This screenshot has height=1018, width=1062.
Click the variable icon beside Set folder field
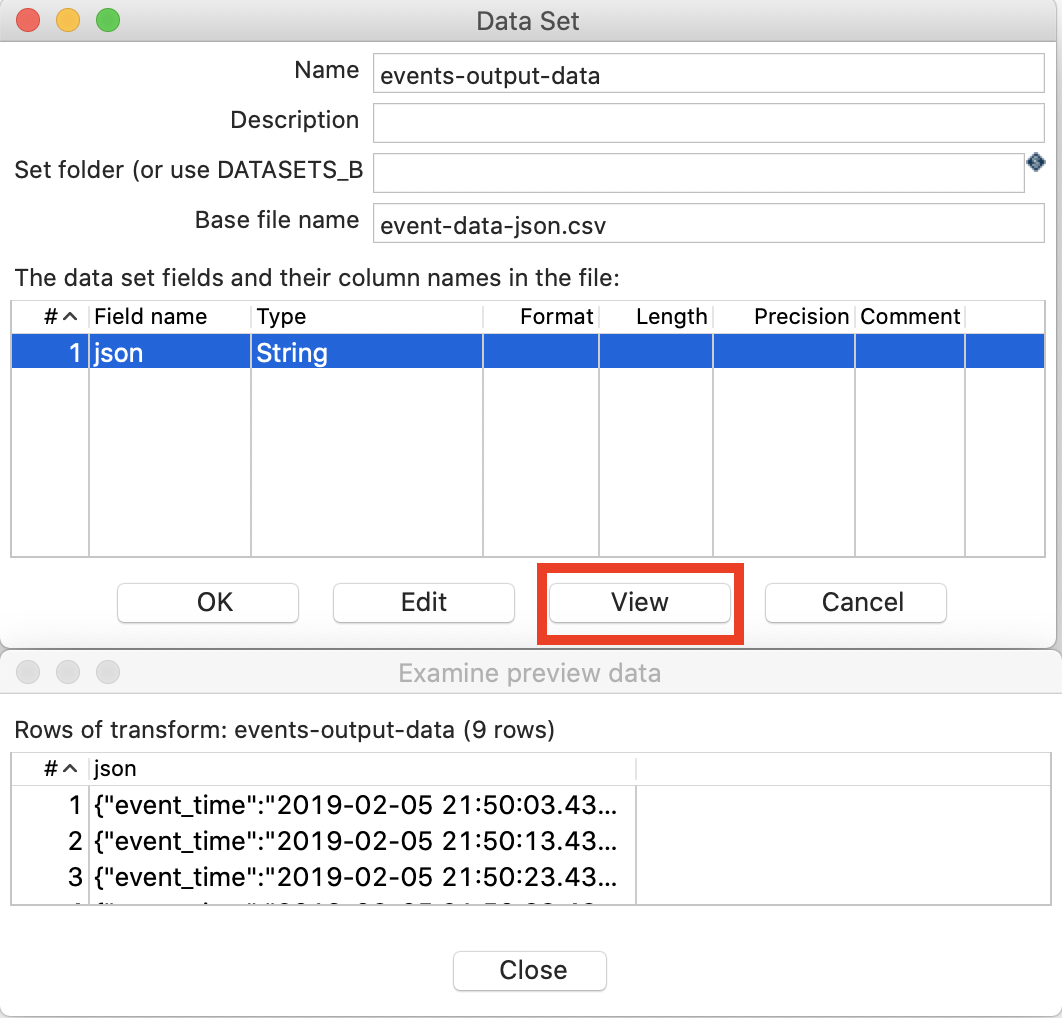tap(1036, 163)
